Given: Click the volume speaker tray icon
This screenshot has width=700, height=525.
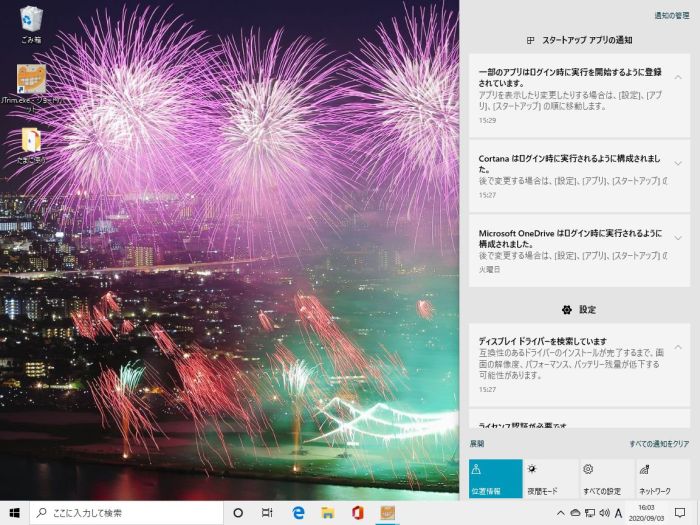Looking at the screenshot, I should coord(604,513).
